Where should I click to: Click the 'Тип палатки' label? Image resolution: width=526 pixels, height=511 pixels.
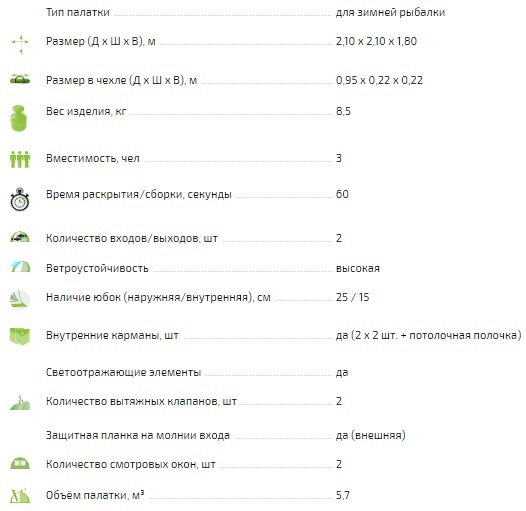(x=78, y=12)
